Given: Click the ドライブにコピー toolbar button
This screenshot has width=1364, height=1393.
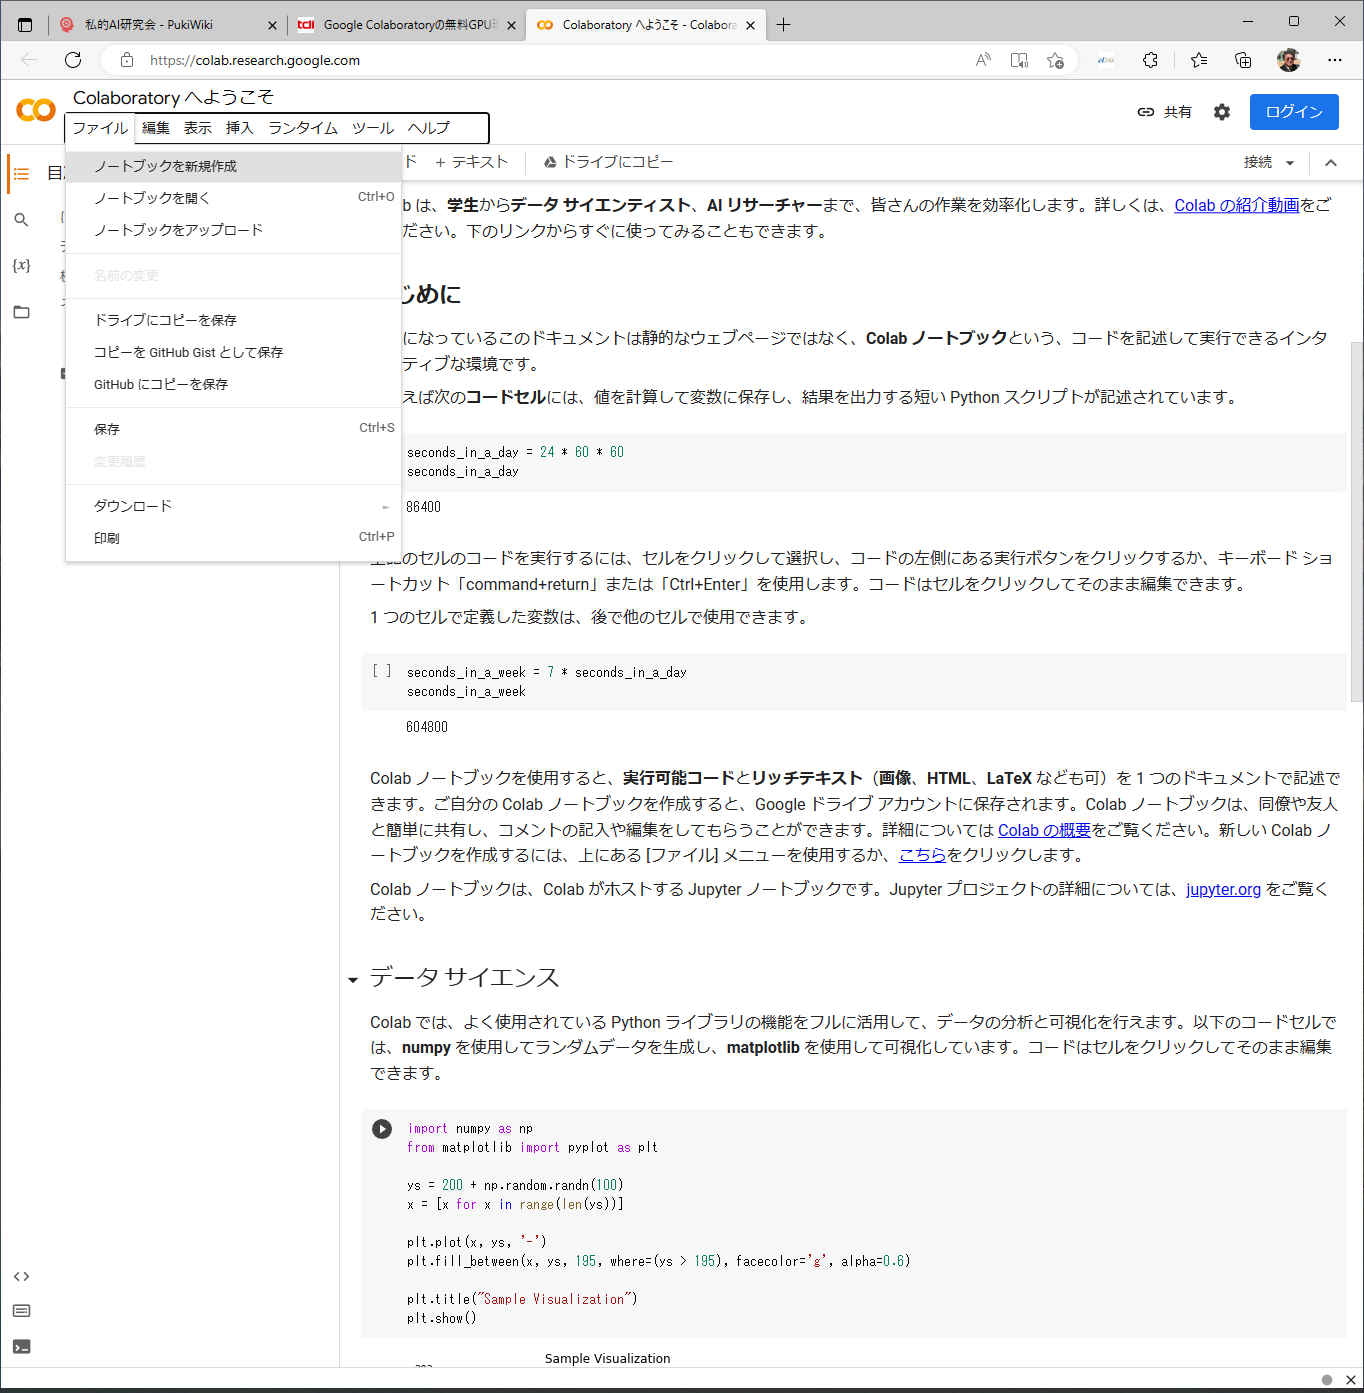Looking at the screenshot, I should click(608, 162).
